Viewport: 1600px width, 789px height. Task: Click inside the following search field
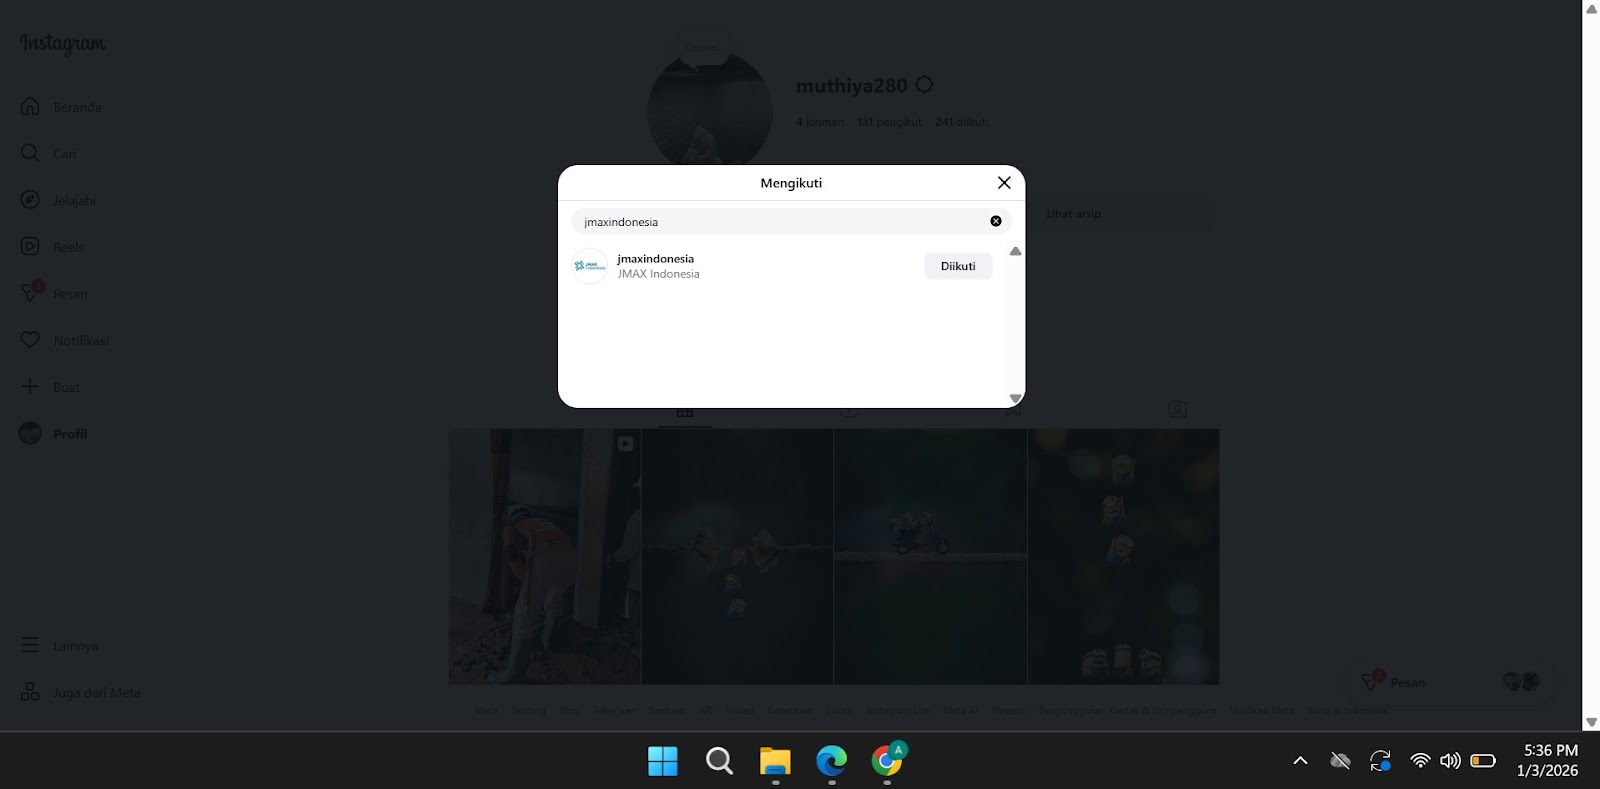click(780, 222)
